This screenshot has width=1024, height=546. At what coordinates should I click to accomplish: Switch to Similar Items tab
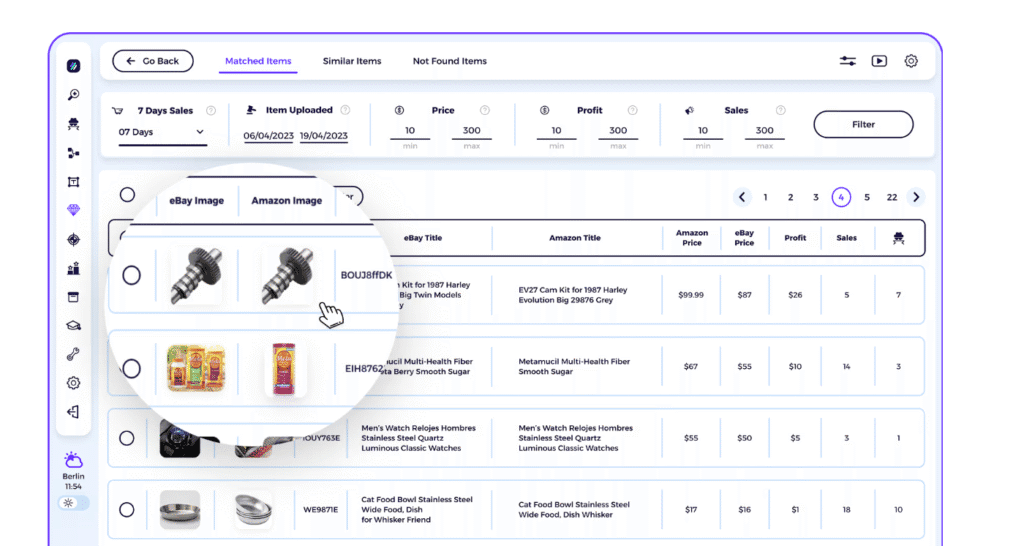pyautogui.click(x=352, y=61)
